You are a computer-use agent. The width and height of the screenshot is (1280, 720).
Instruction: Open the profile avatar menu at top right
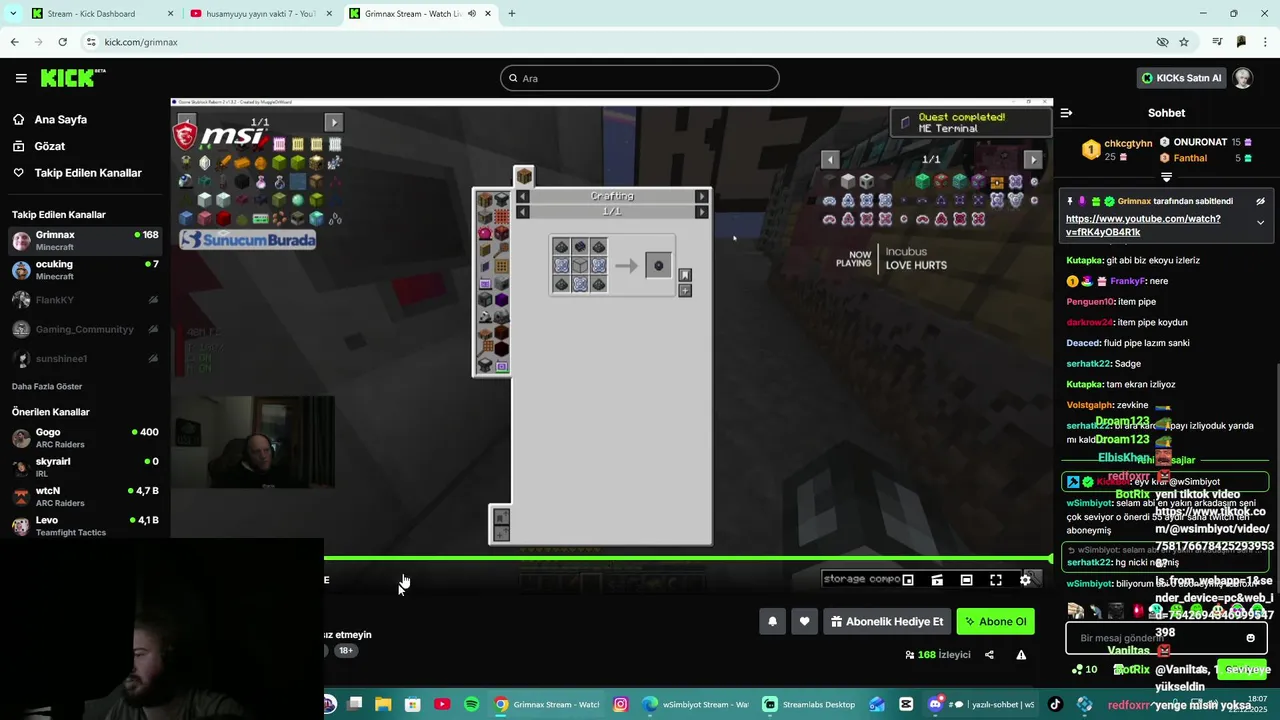coord(1243,78)
